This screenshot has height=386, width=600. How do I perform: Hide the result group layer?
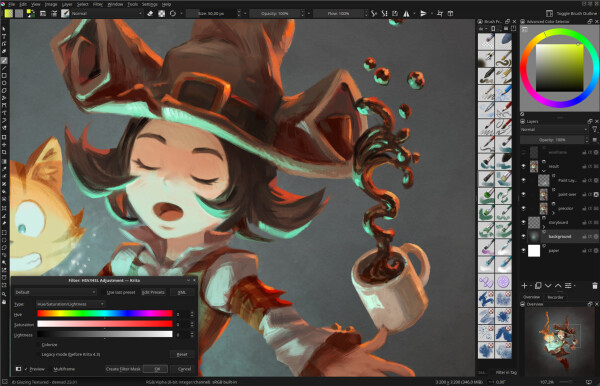click(523, 166)
